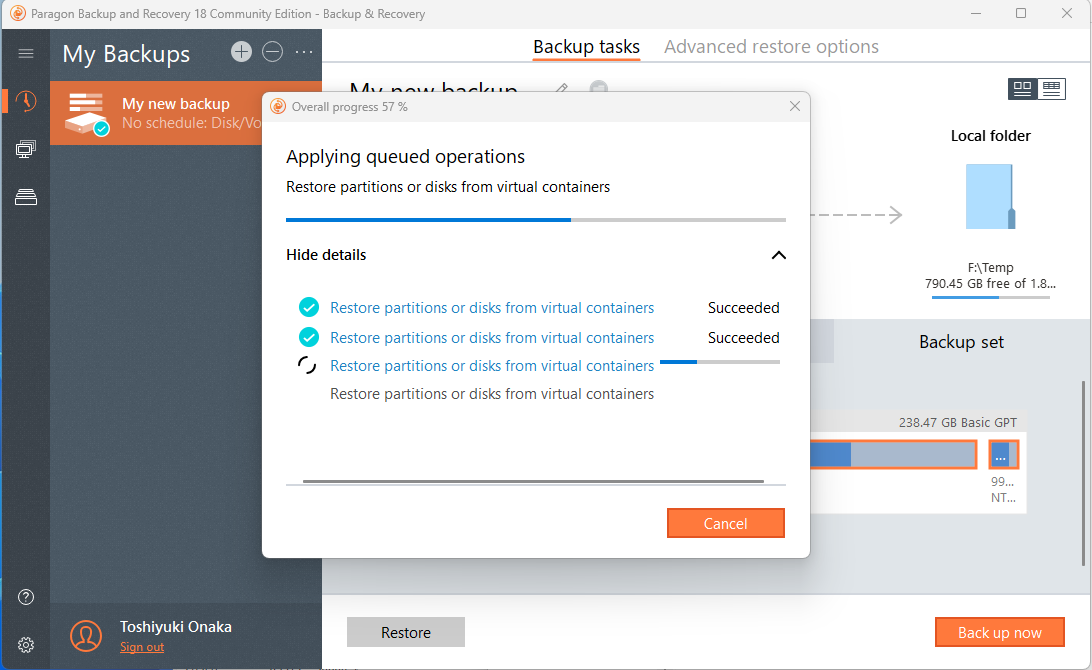This screenshot has height=670, width=1092.
Task: Switch to tile view layout
Action: tap(1022, 88)
